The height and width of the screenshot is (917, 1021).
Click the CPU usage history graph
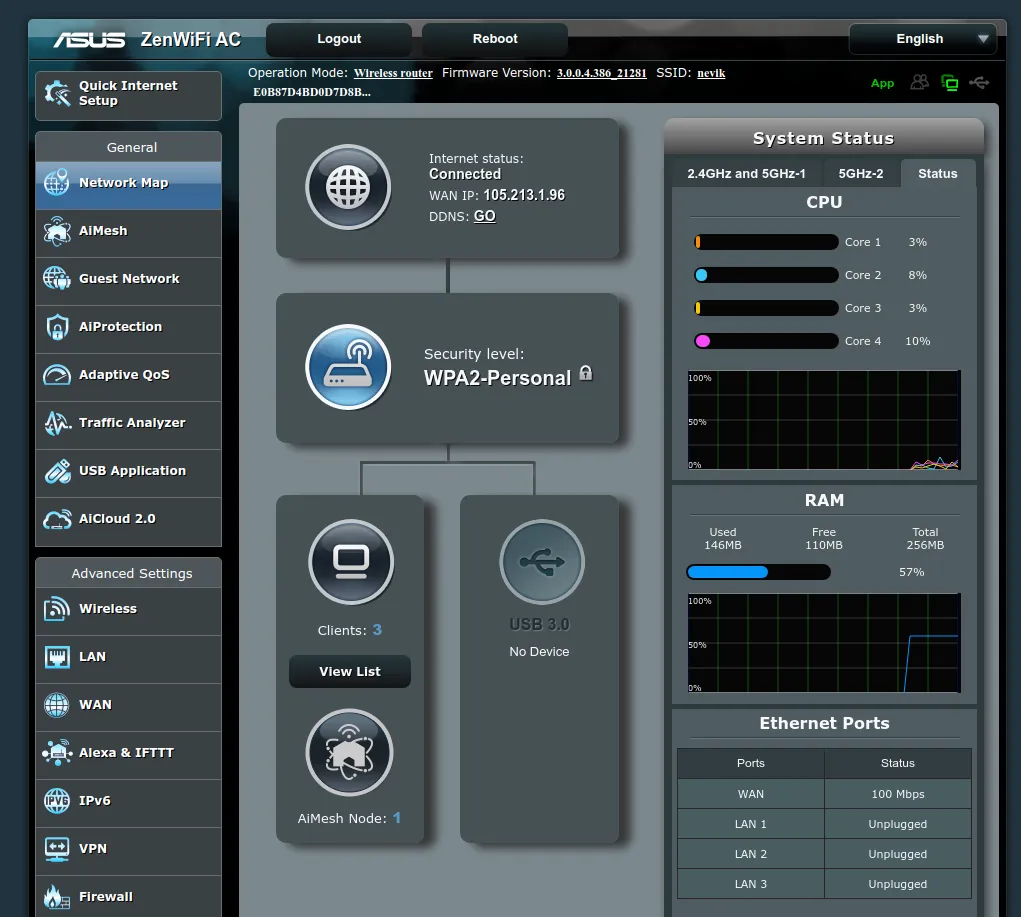824,420
